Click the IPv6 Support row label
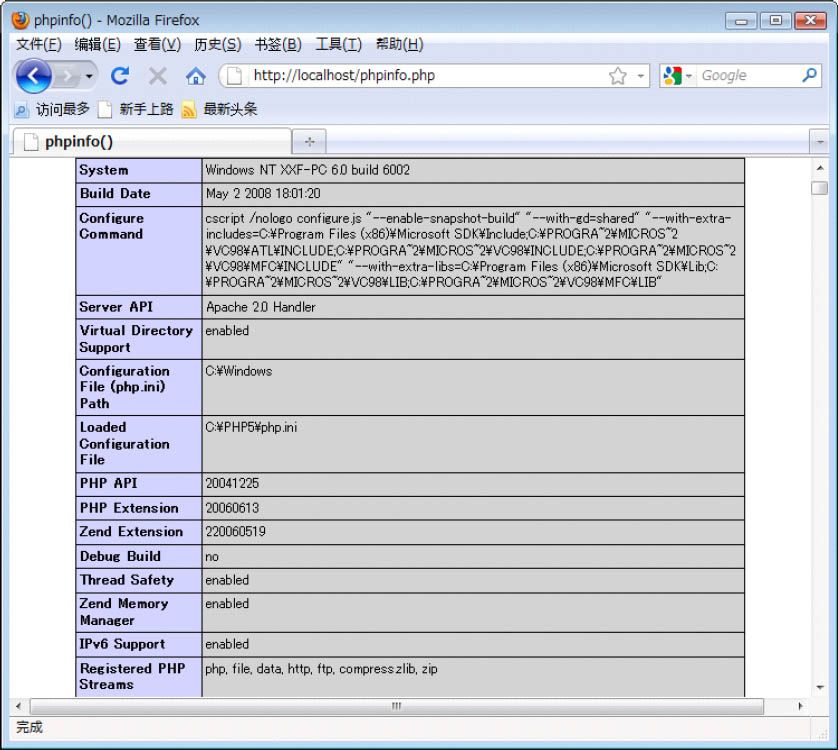The image size is (838, 750). pyautogui.click(x=122, y=644)
